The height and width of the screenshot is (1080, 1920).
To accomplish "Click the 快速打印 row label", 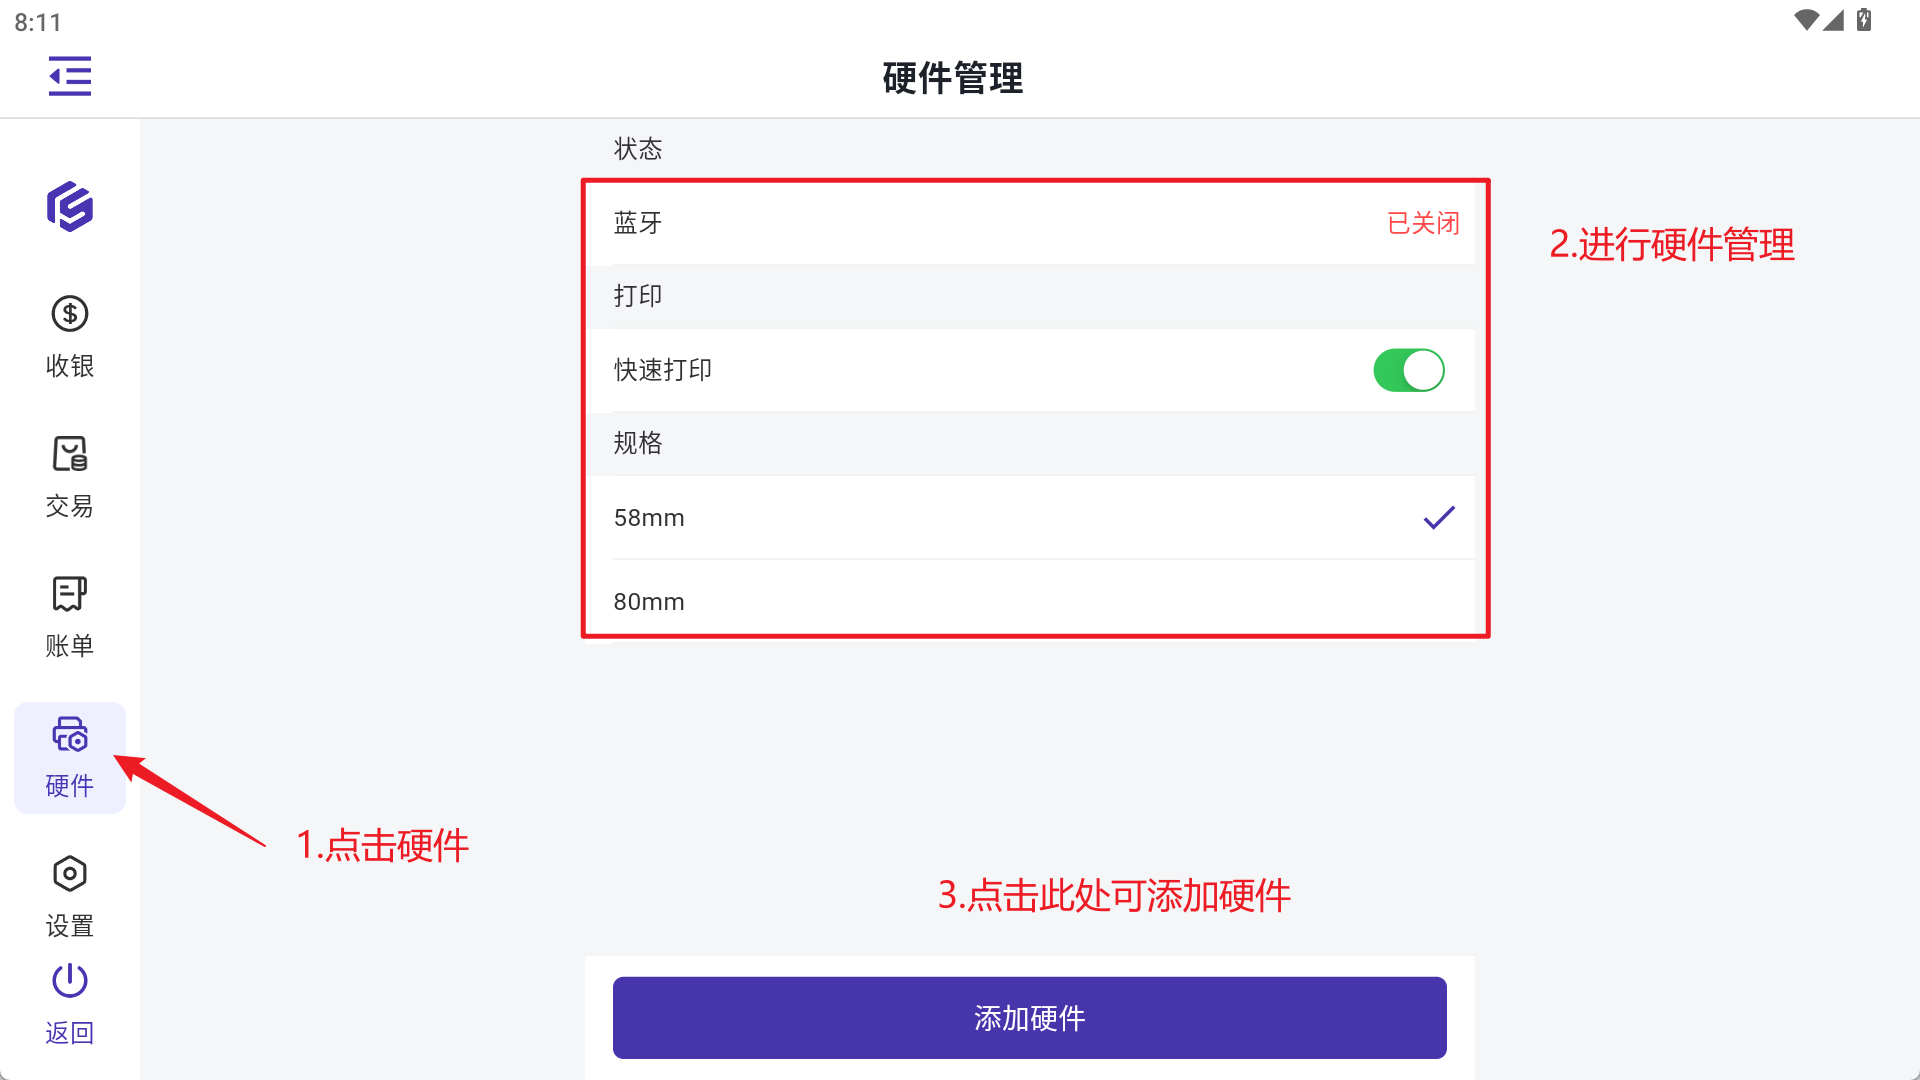I will [x=663, y=370].
